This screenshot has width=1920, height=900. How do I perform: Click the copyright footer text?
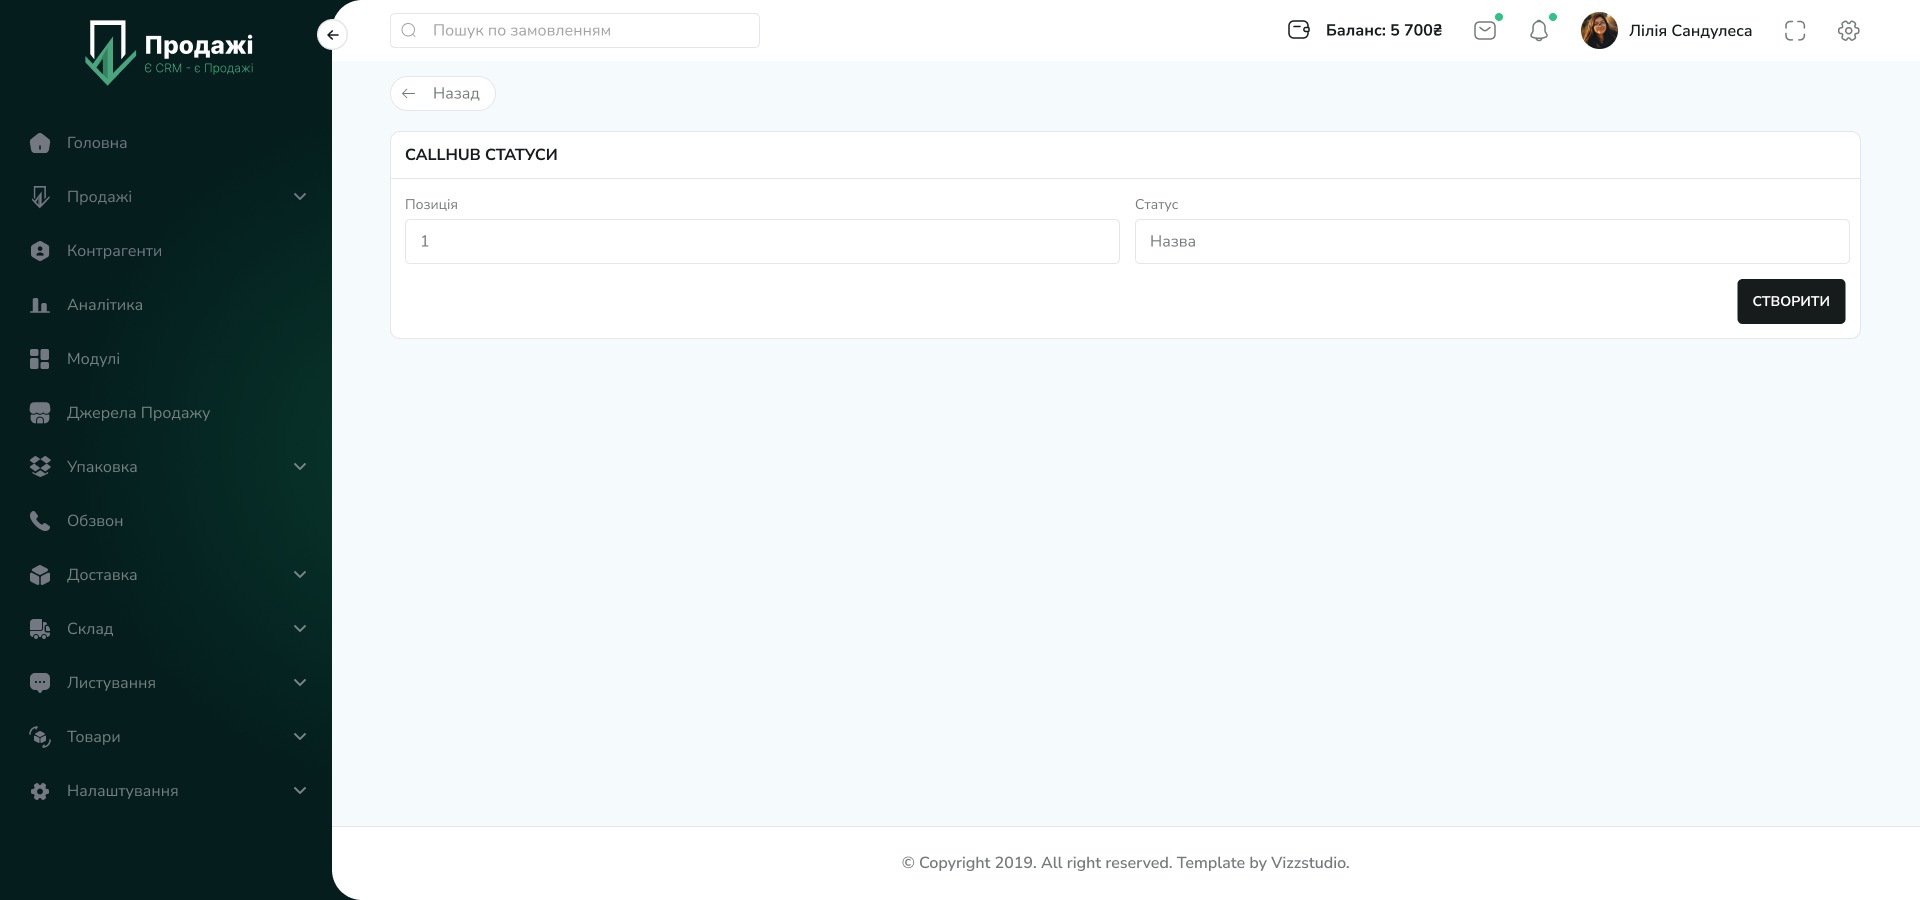pyautogui.click(x=1125, y=863)
